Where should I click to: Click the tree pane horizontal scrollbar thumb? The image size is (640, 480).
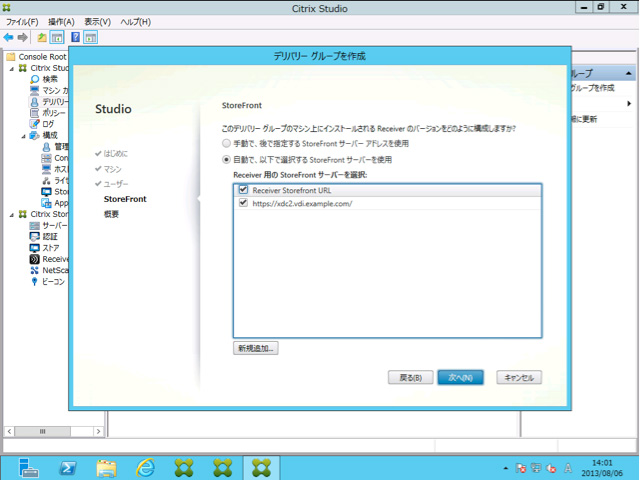pyautogui.click(x=42, y=431)
